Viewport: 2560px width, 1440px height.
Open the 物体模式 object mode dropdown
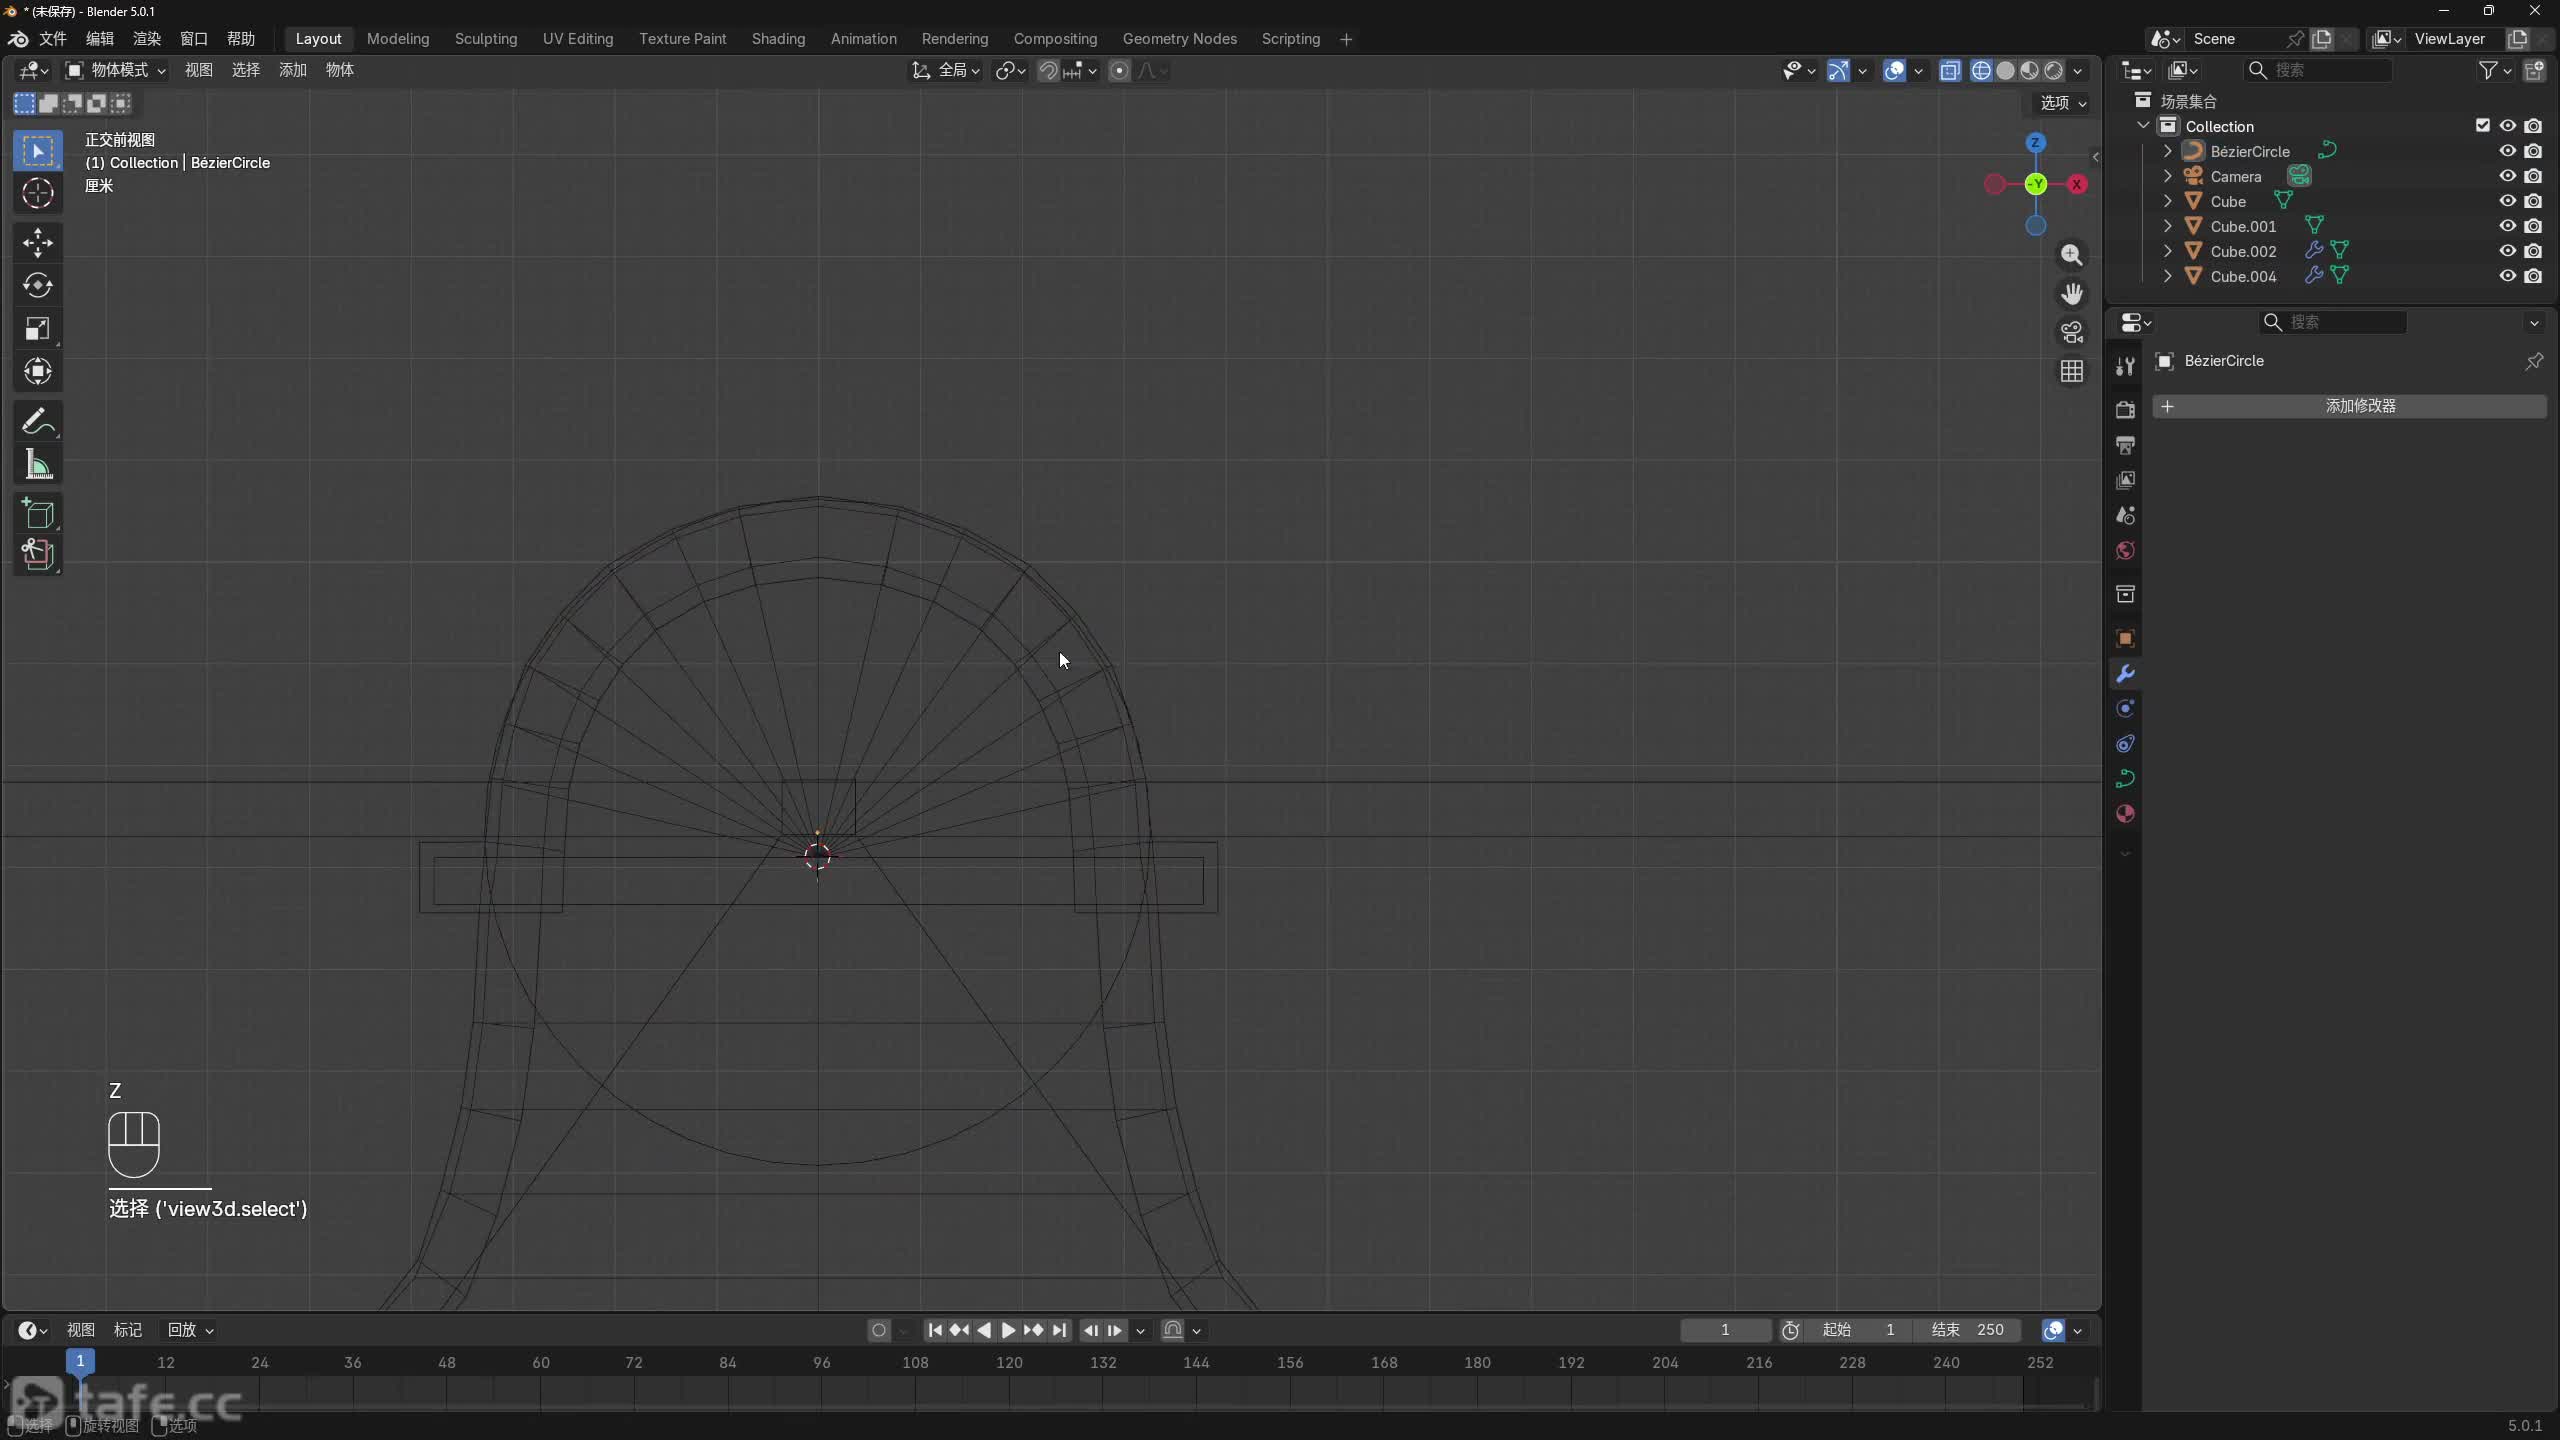(x=116, y=70)
